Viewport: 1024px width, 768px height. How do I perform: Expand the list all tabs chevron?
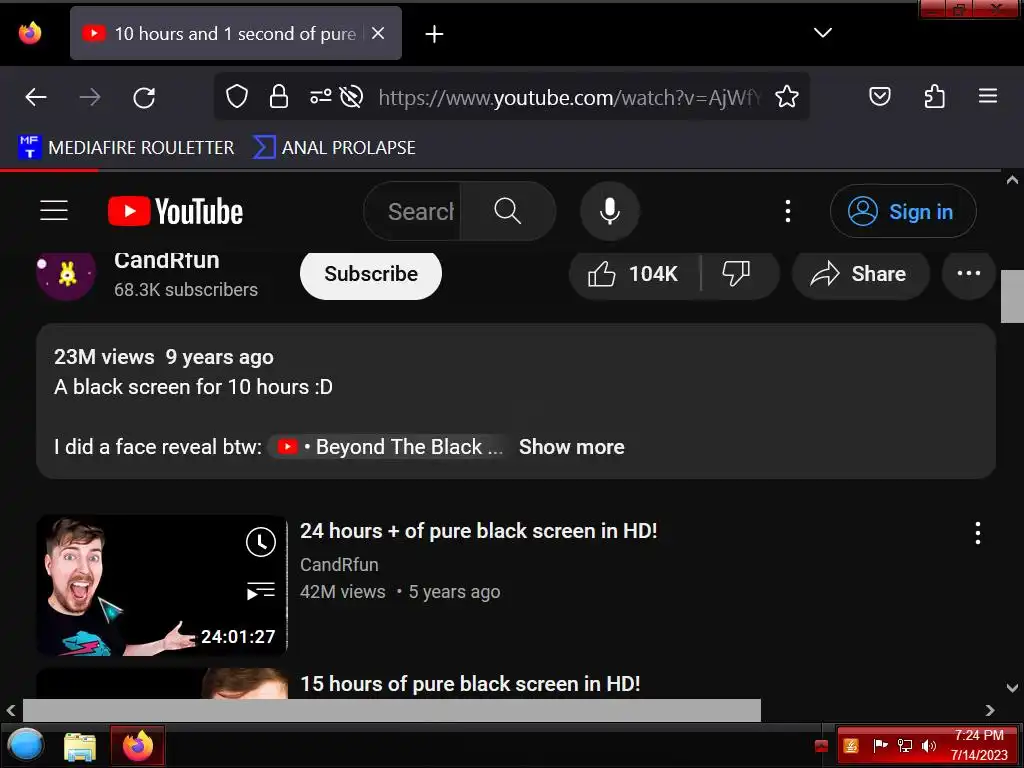coord(822,32)
